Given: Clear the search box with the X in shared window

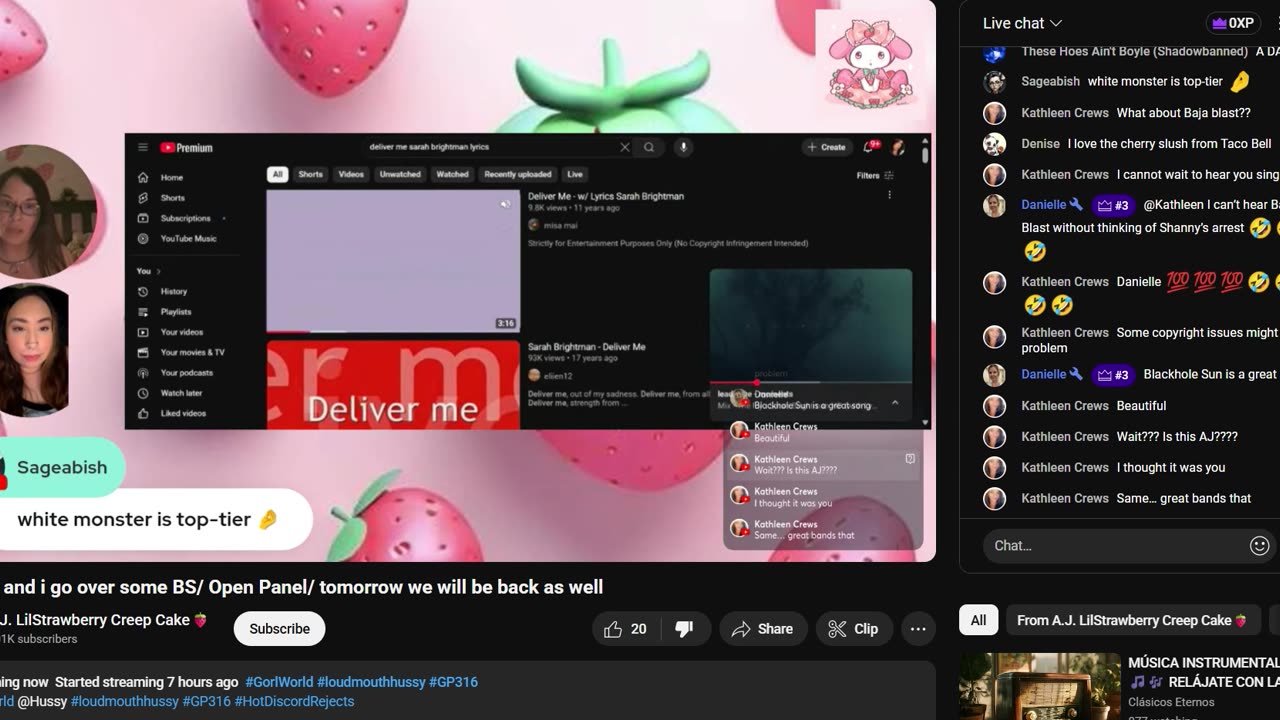Looking at the screenshot, I should tap(625, 147).
